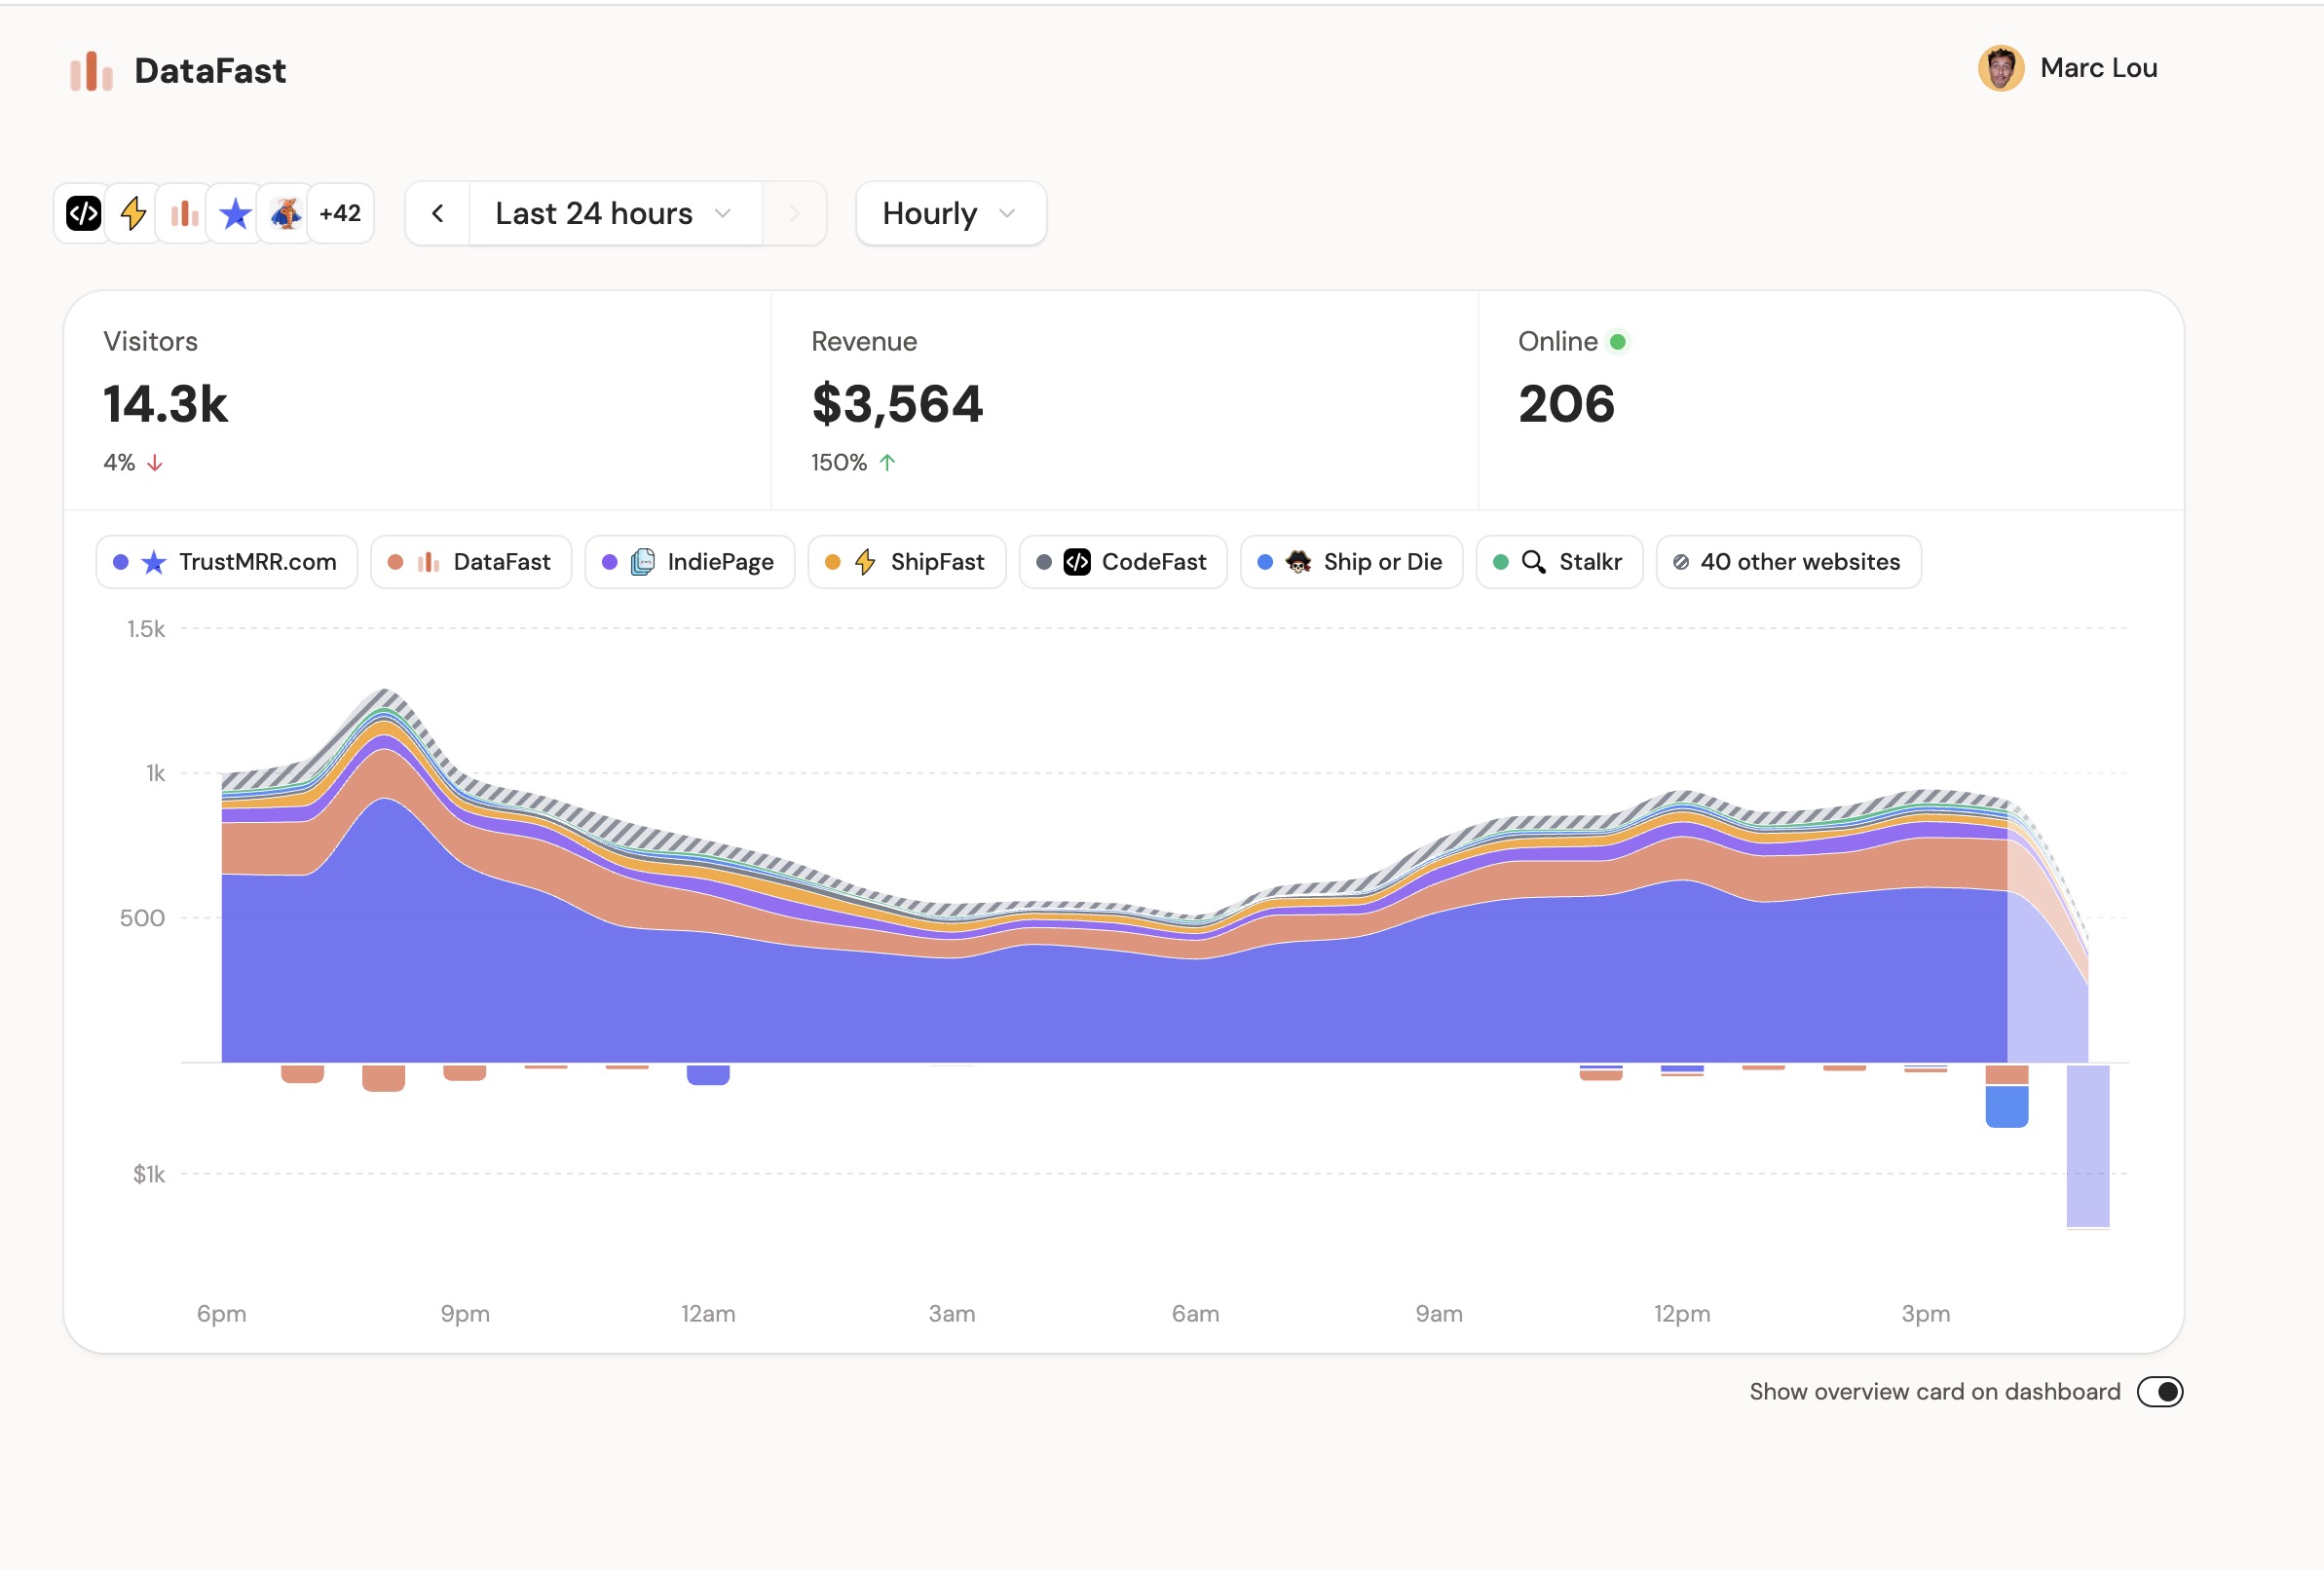Click the $1k revenue axis label

point(149,1174)
